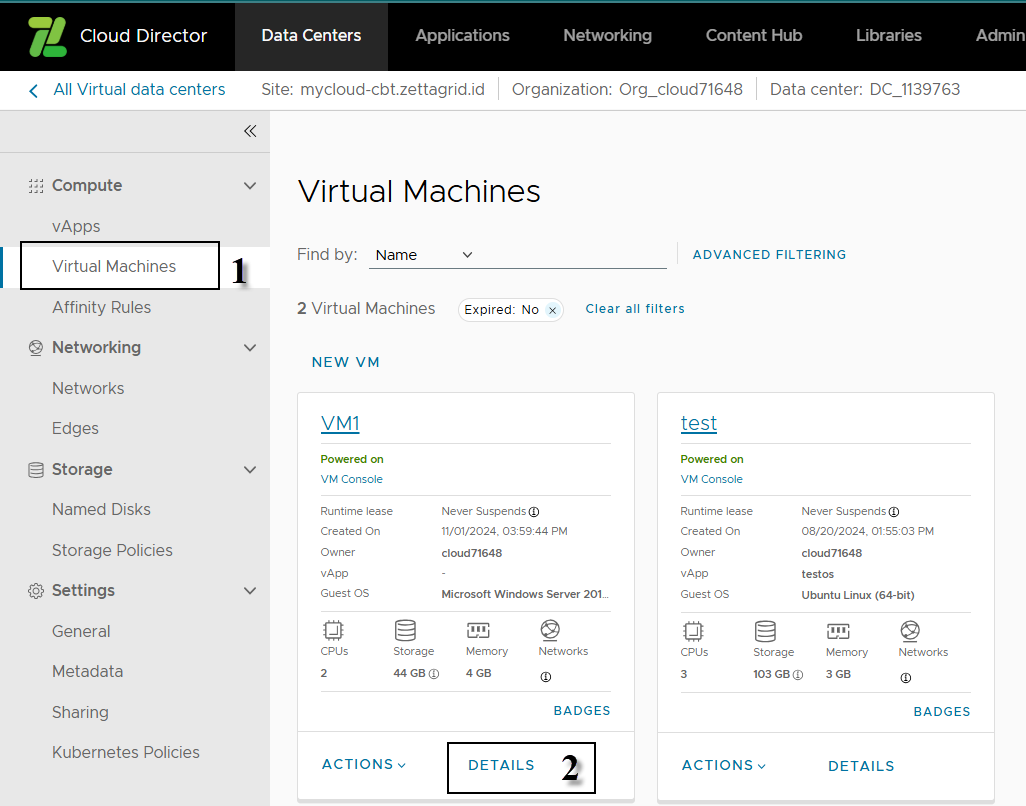This screenshot has height=806, width=1026.
Task: Click the info icon beside VM1 Never Suspends
Action: click(534, 512)
